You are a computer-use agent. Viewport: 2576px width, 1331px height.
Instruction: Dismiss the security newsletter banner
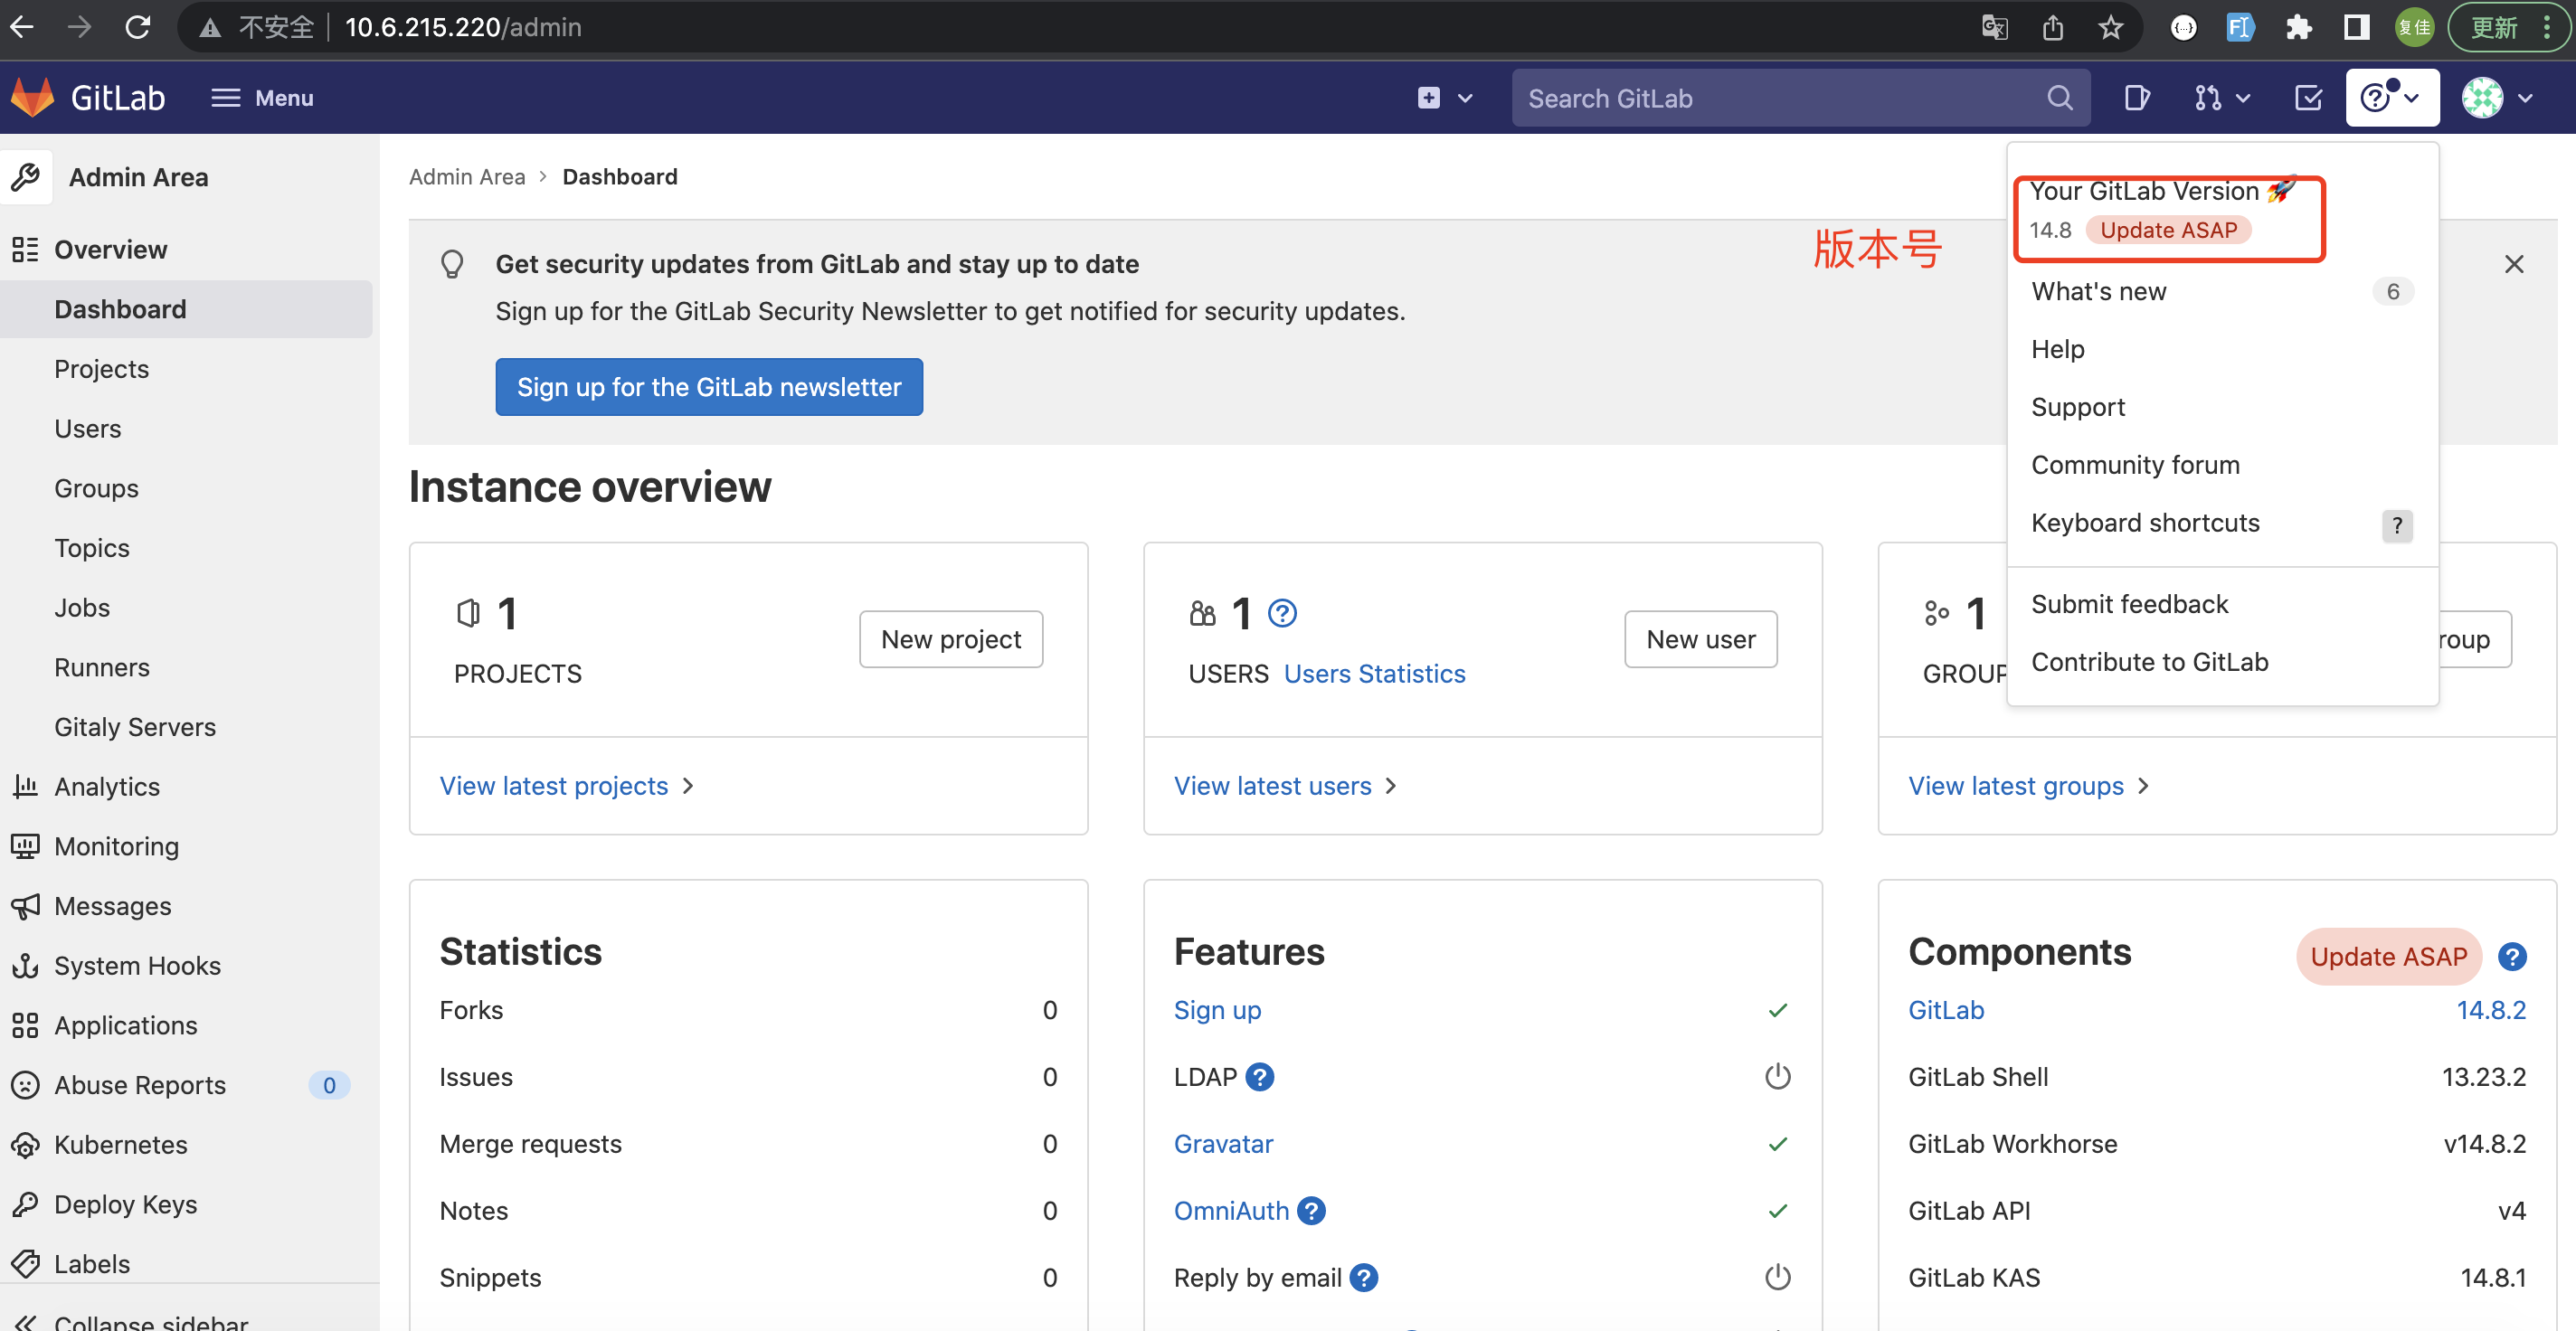pos(2513,264)
